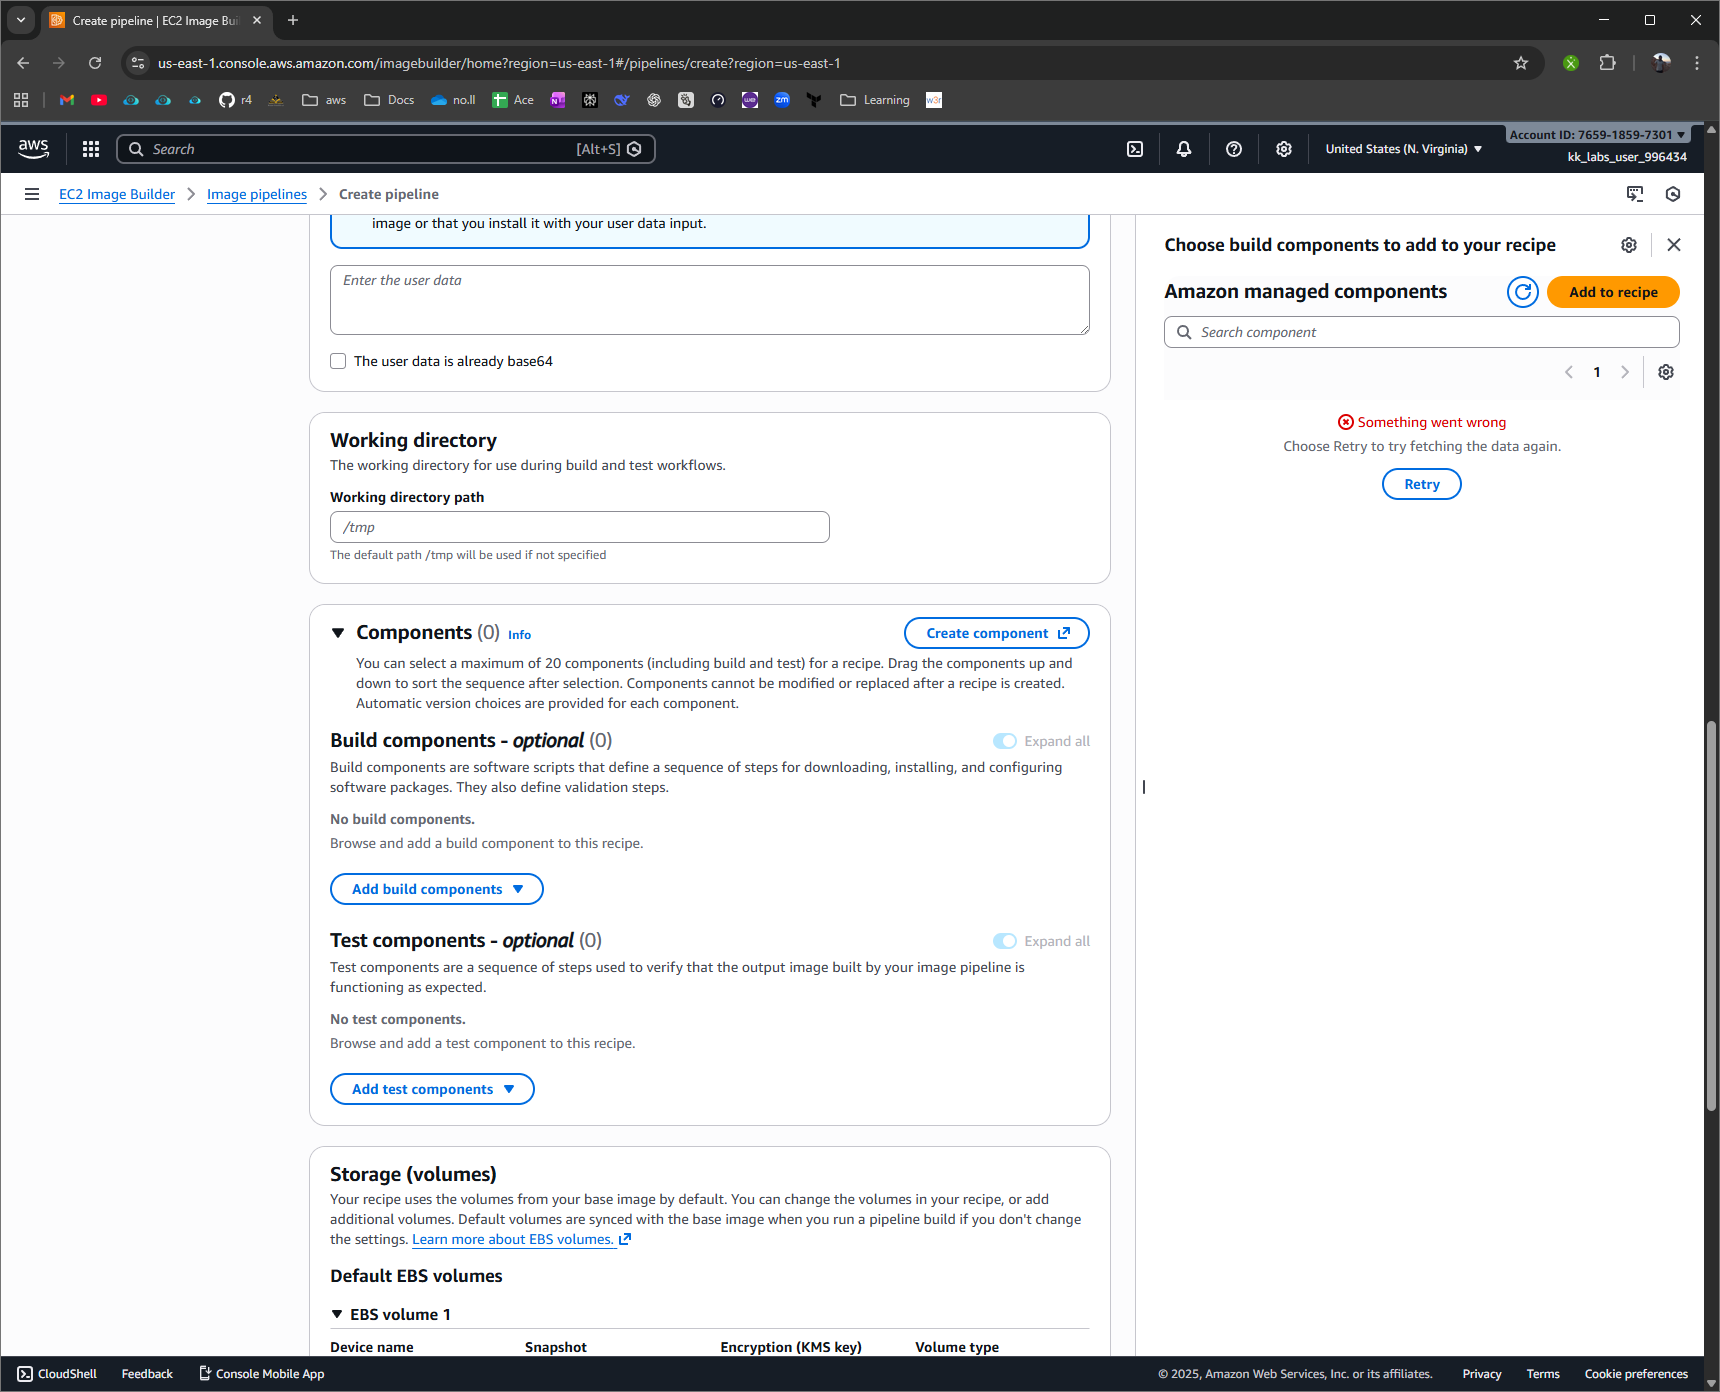Open the Docs bookmarks folder
The width and height of the screenshot is (1720, 1392).
pos(389,100)
